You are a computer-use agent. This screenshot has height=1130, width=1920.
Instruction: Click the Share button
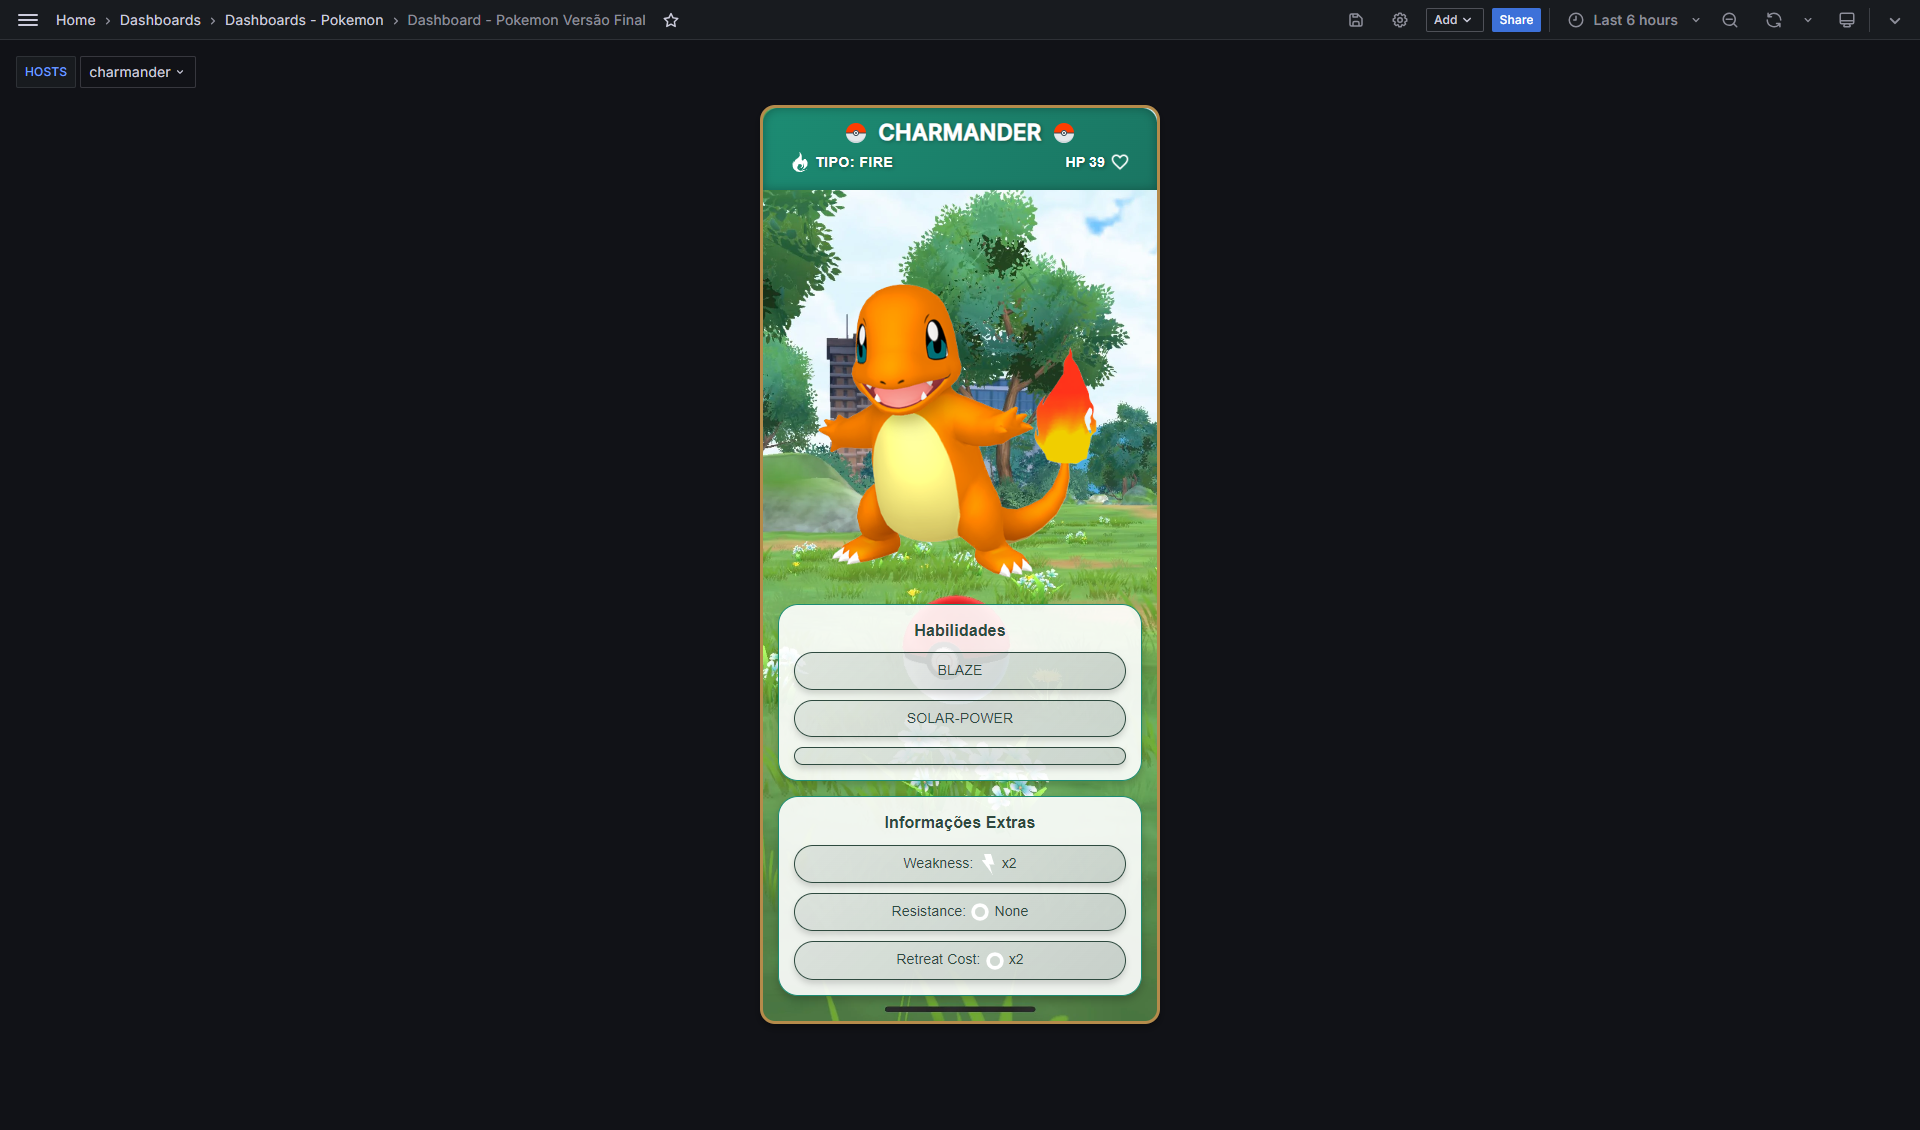(x=1516, y=20)
